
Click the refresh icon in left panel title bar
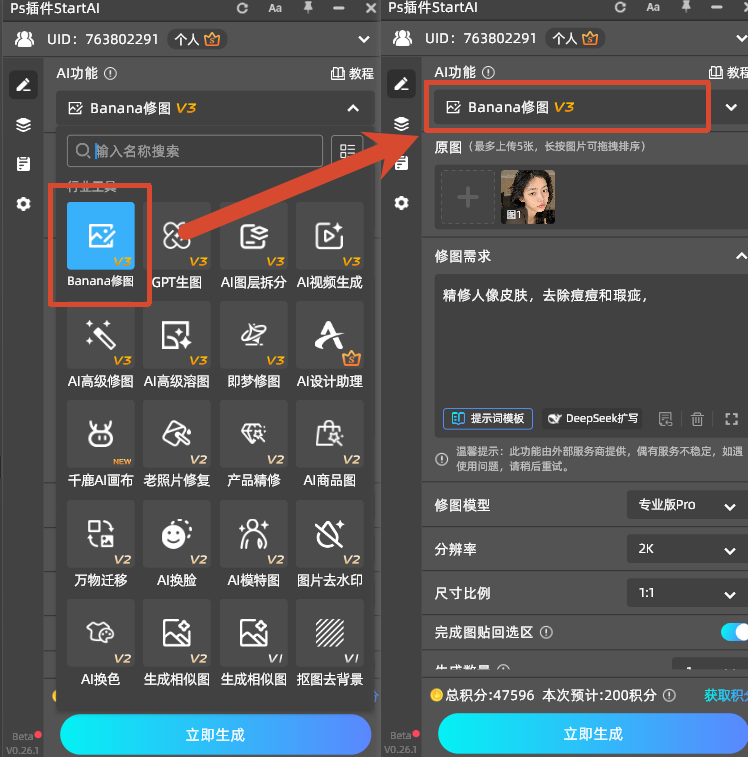(x=242, y=8)
